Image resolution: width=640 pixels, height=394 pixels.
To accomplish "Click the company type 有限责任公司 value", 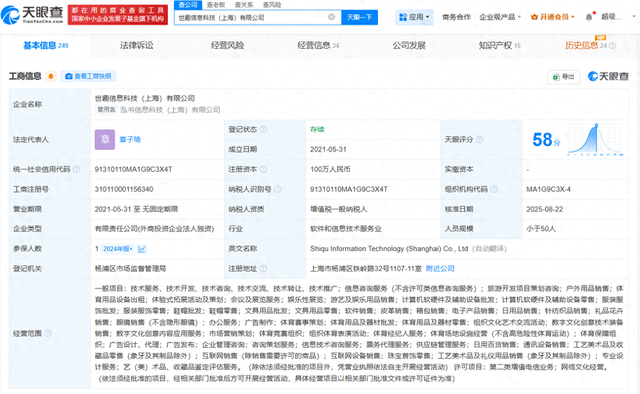I will (x=154, y=229).
